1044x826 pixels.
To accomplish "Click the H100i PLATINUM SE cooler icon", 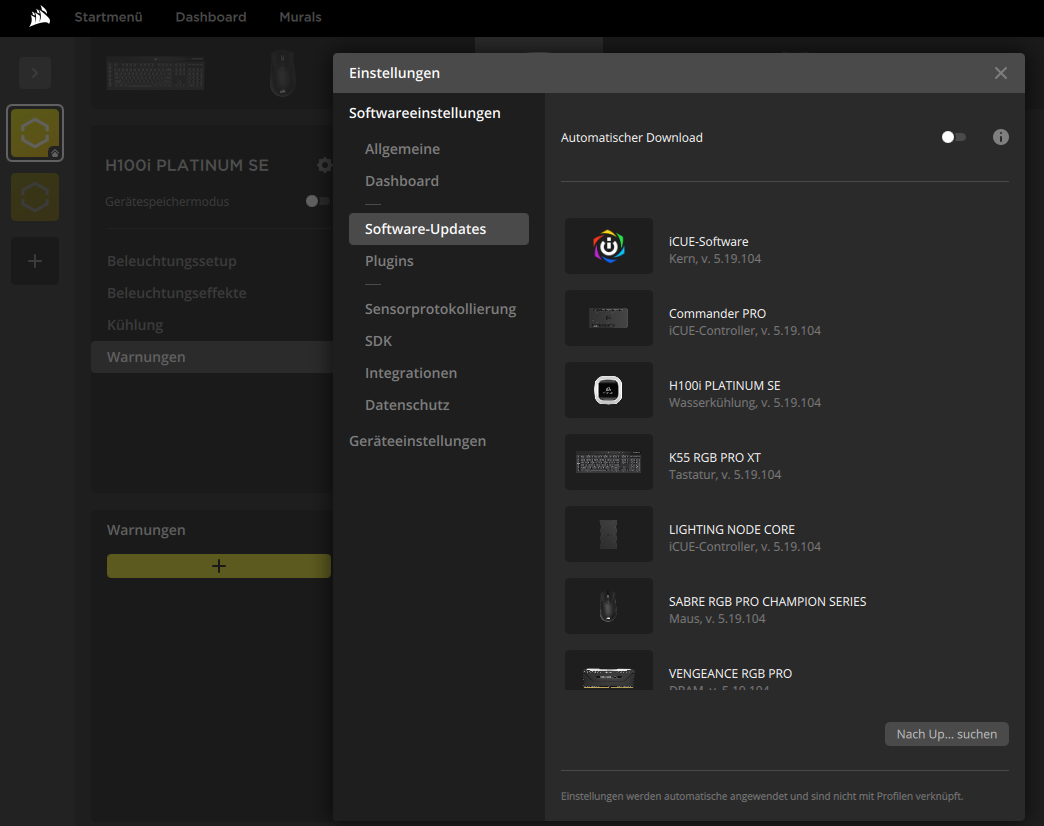I will coord(609,390).
